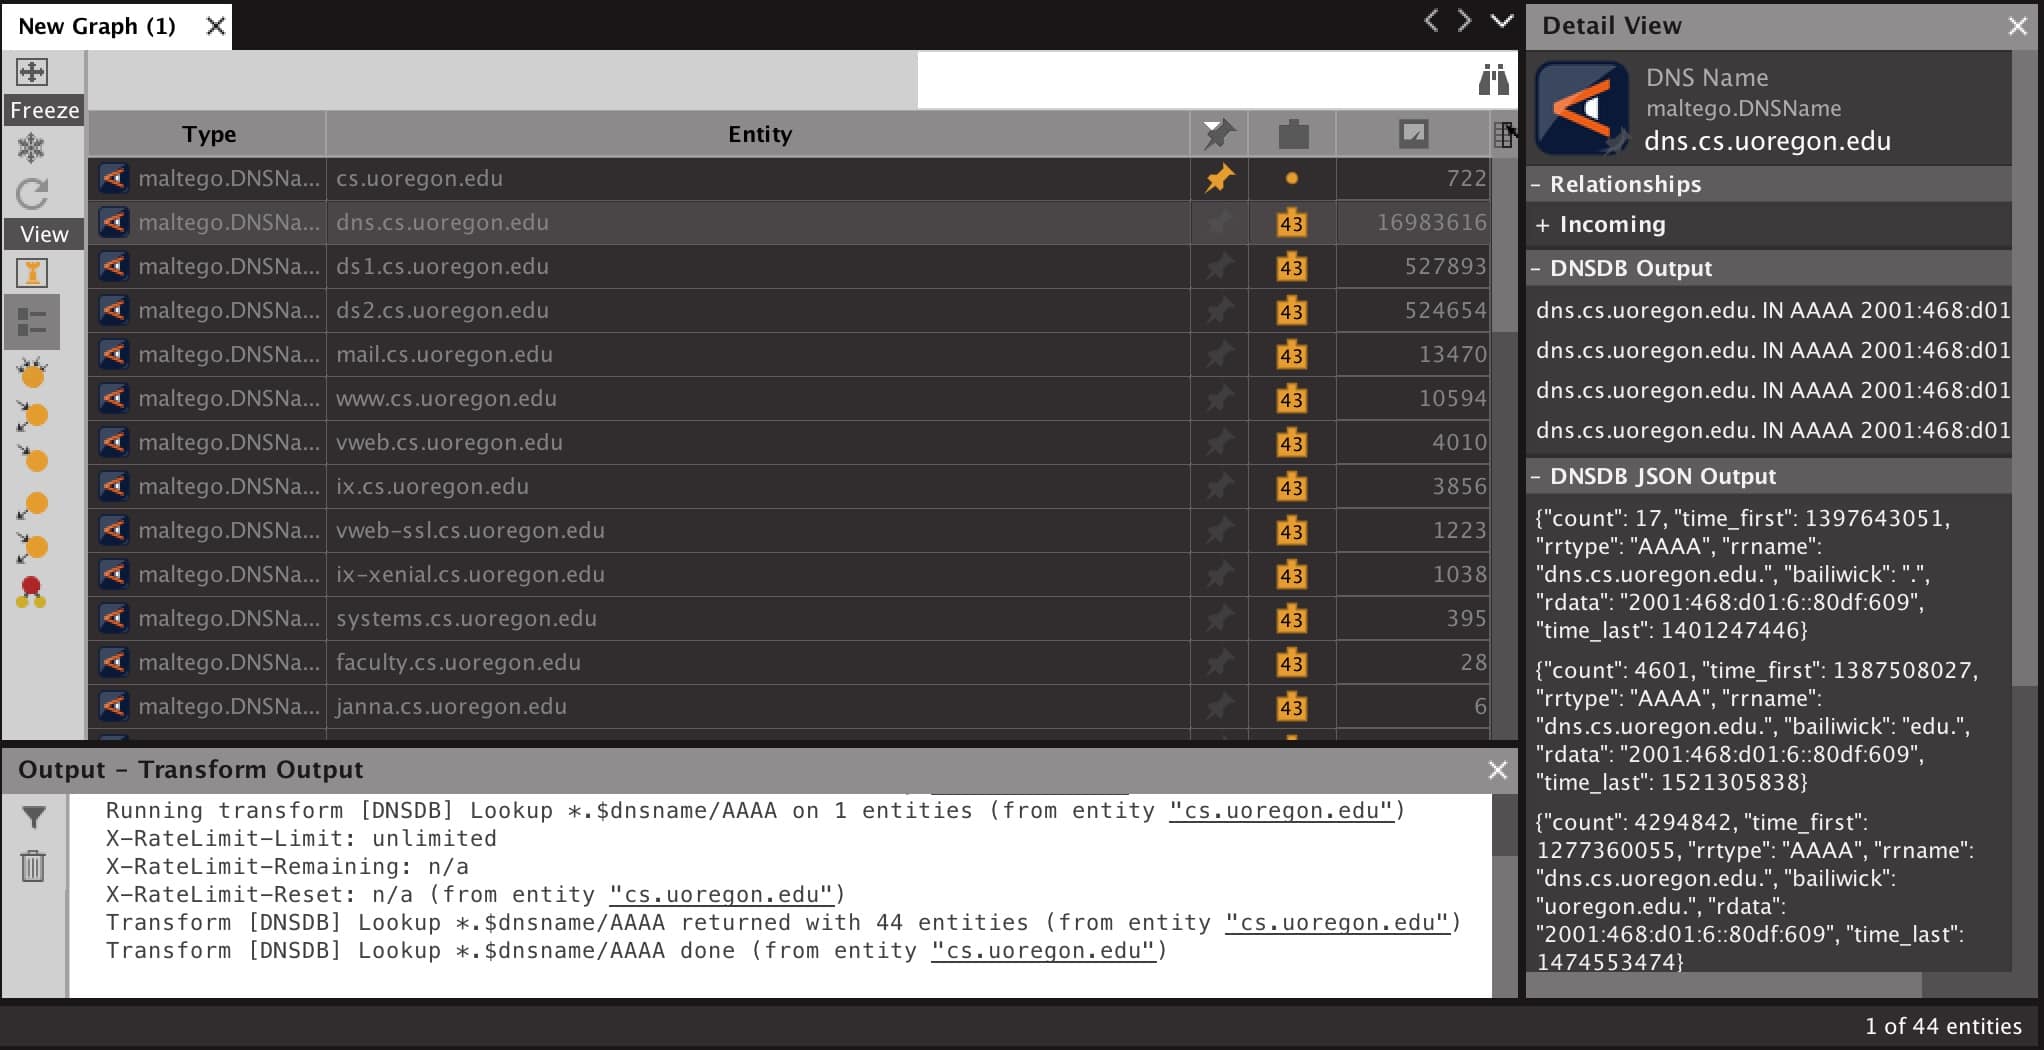Click the search input field beside binoculars
Screen dimensions: 2044x1050
1195,79
